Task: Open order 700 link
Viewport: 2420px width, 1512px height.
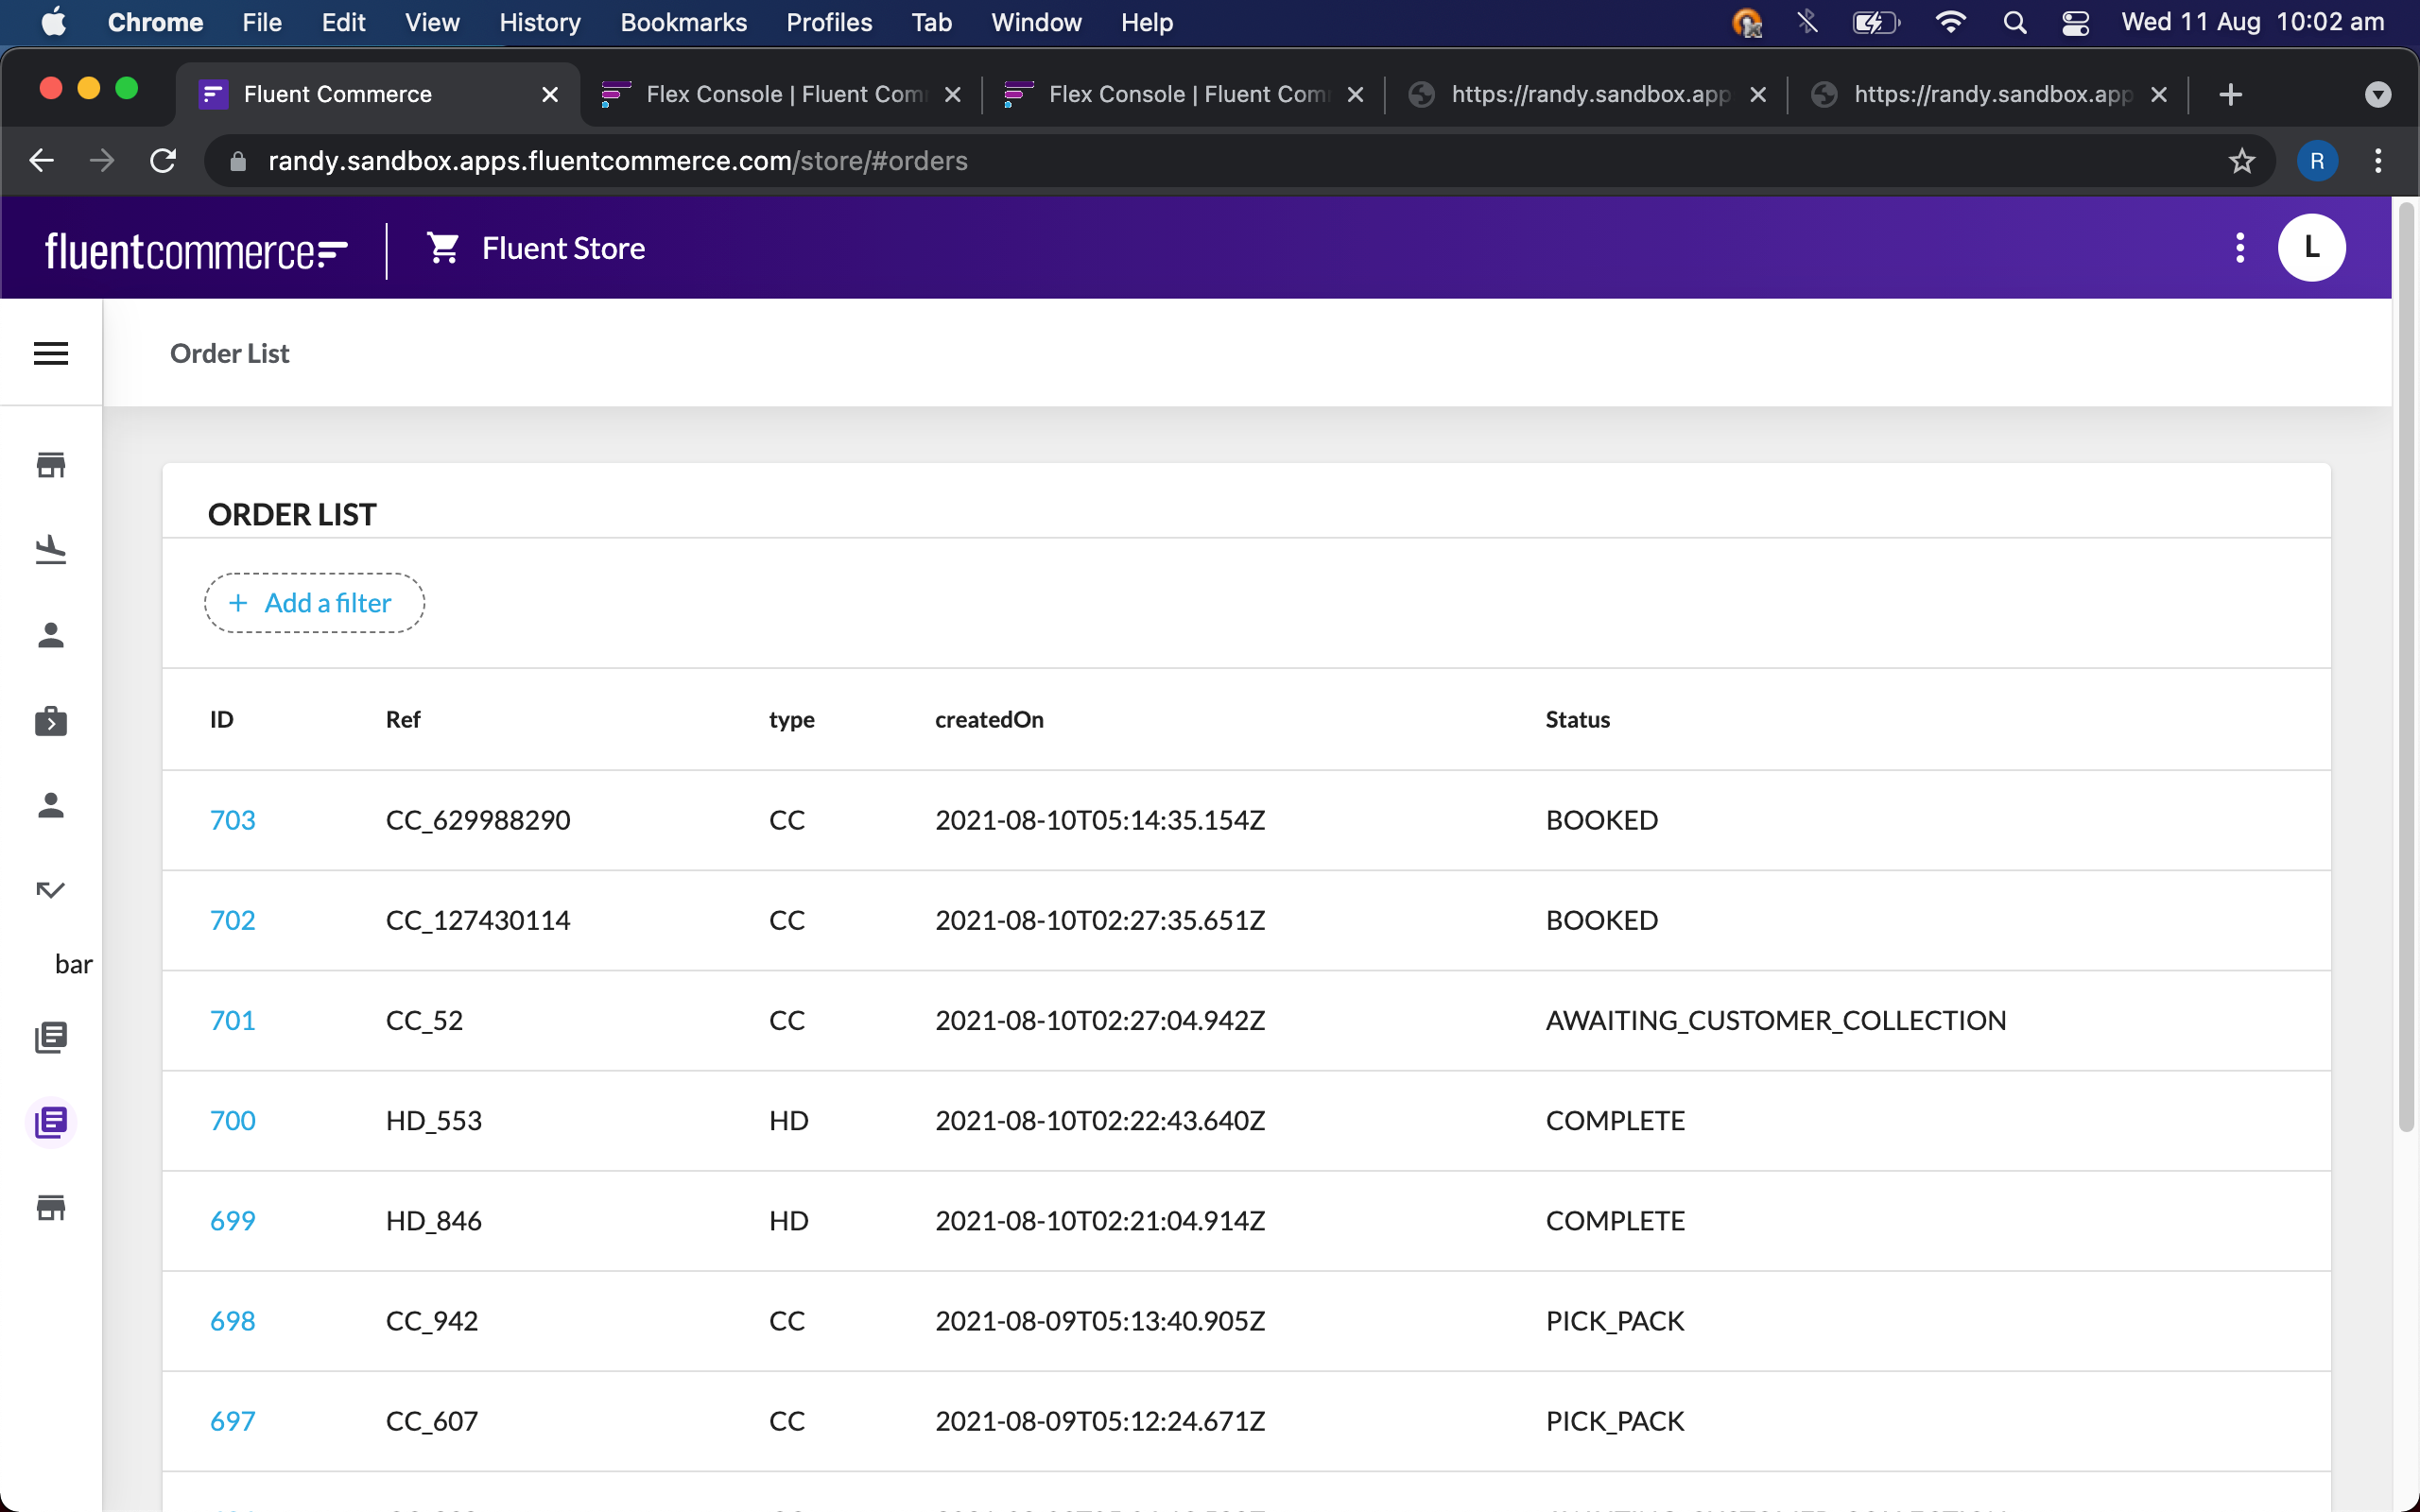Action: [x=232, y=1120]
